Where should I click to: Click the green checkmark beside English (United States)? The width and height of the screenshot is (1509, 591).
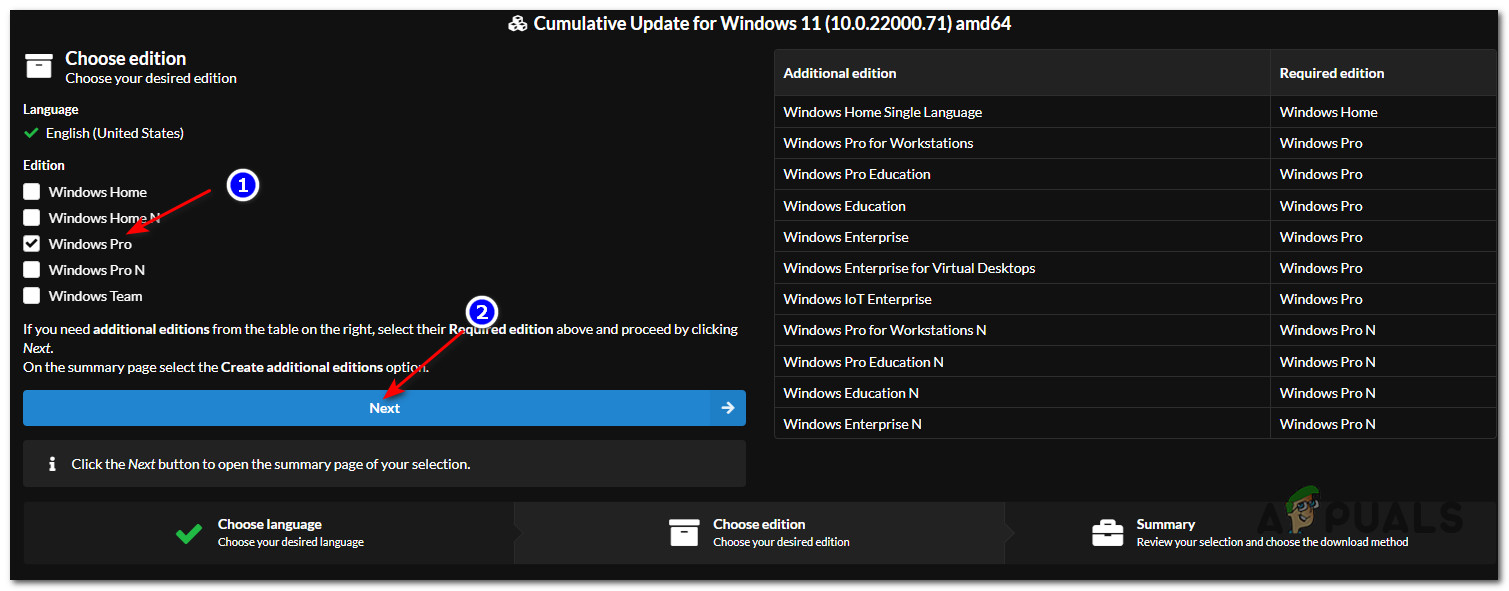[32, 132]
